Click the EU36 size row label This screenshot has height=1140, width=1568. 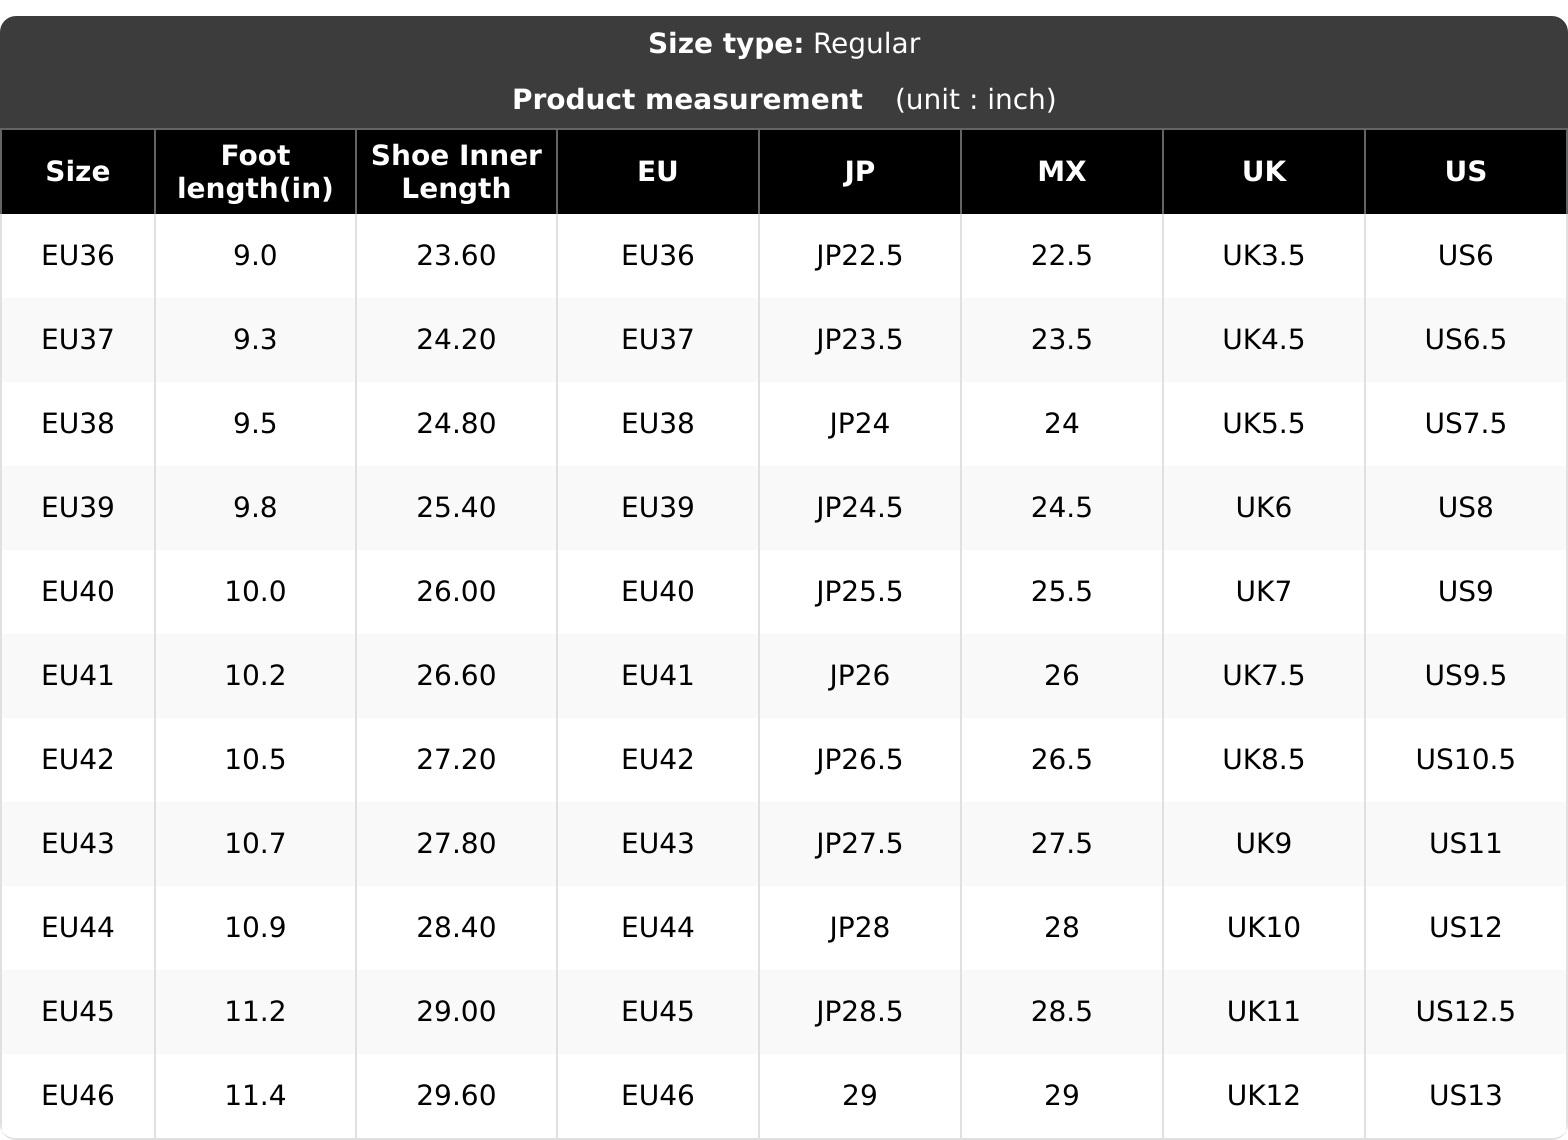click(x=78, y=256)
